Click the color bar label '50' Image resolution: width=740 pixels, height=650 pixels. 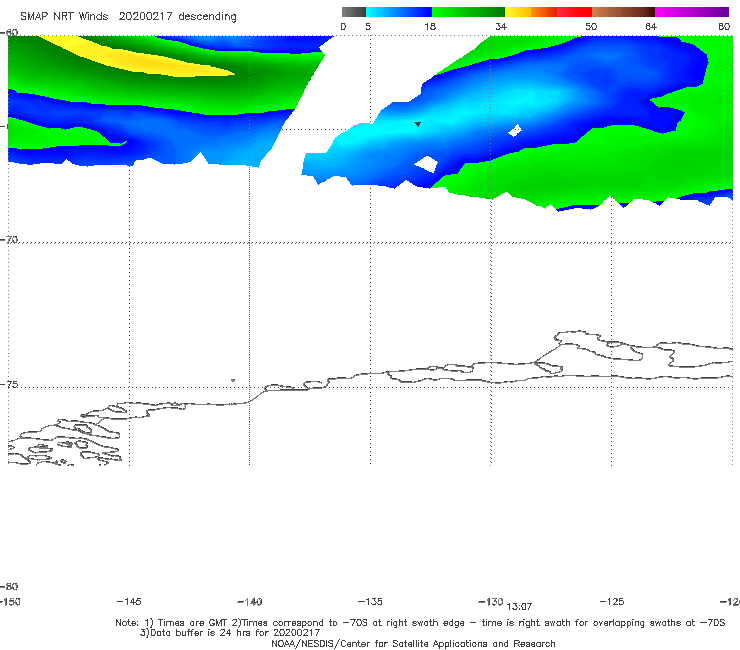591,27
